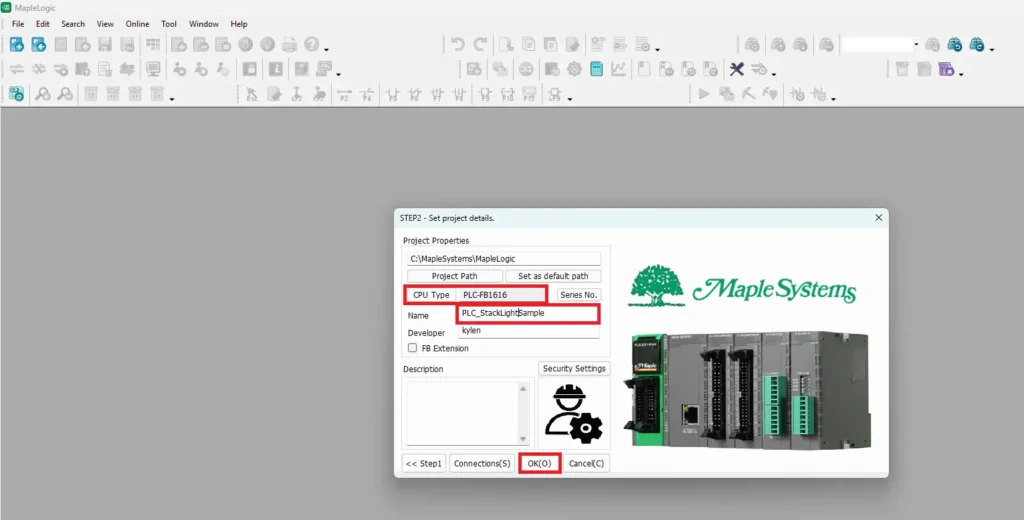Close the STEP2 dialog with X
This screenshot has width=1024, height=520.
pos(878,218)
